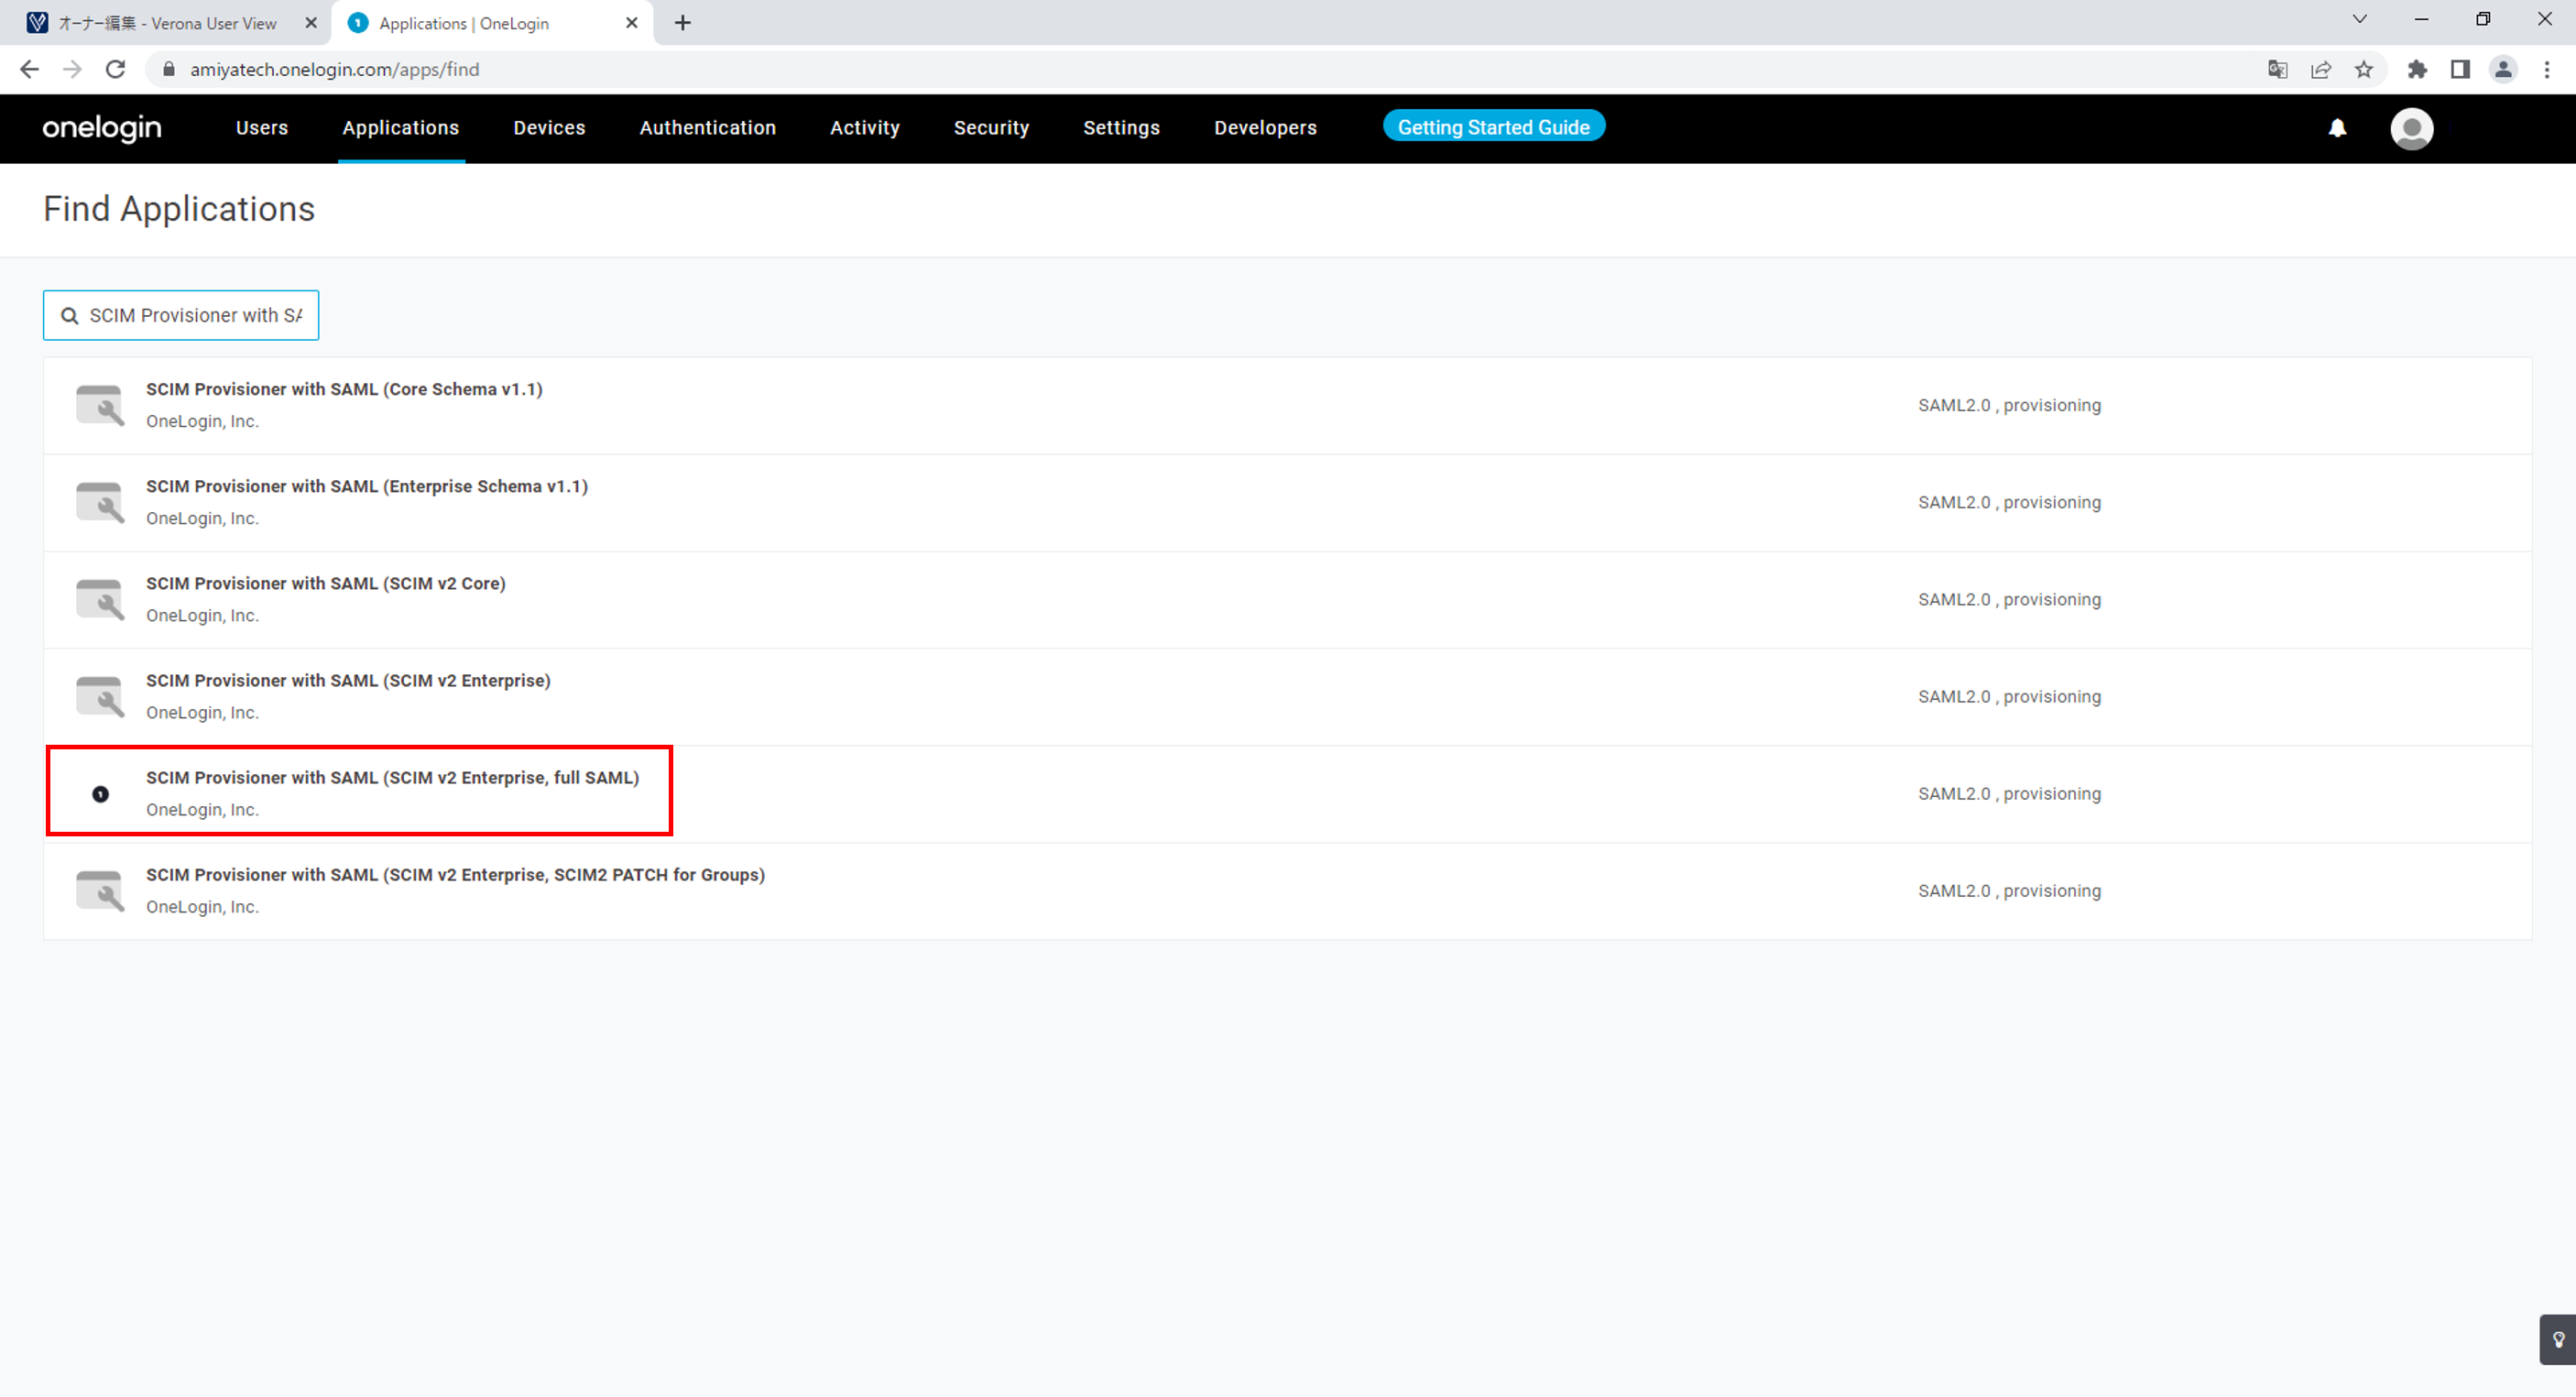The image size is (2576, 1397).
Task: Click SAML2.0, provisioning in full SAML row
Action: point(2009,793)
